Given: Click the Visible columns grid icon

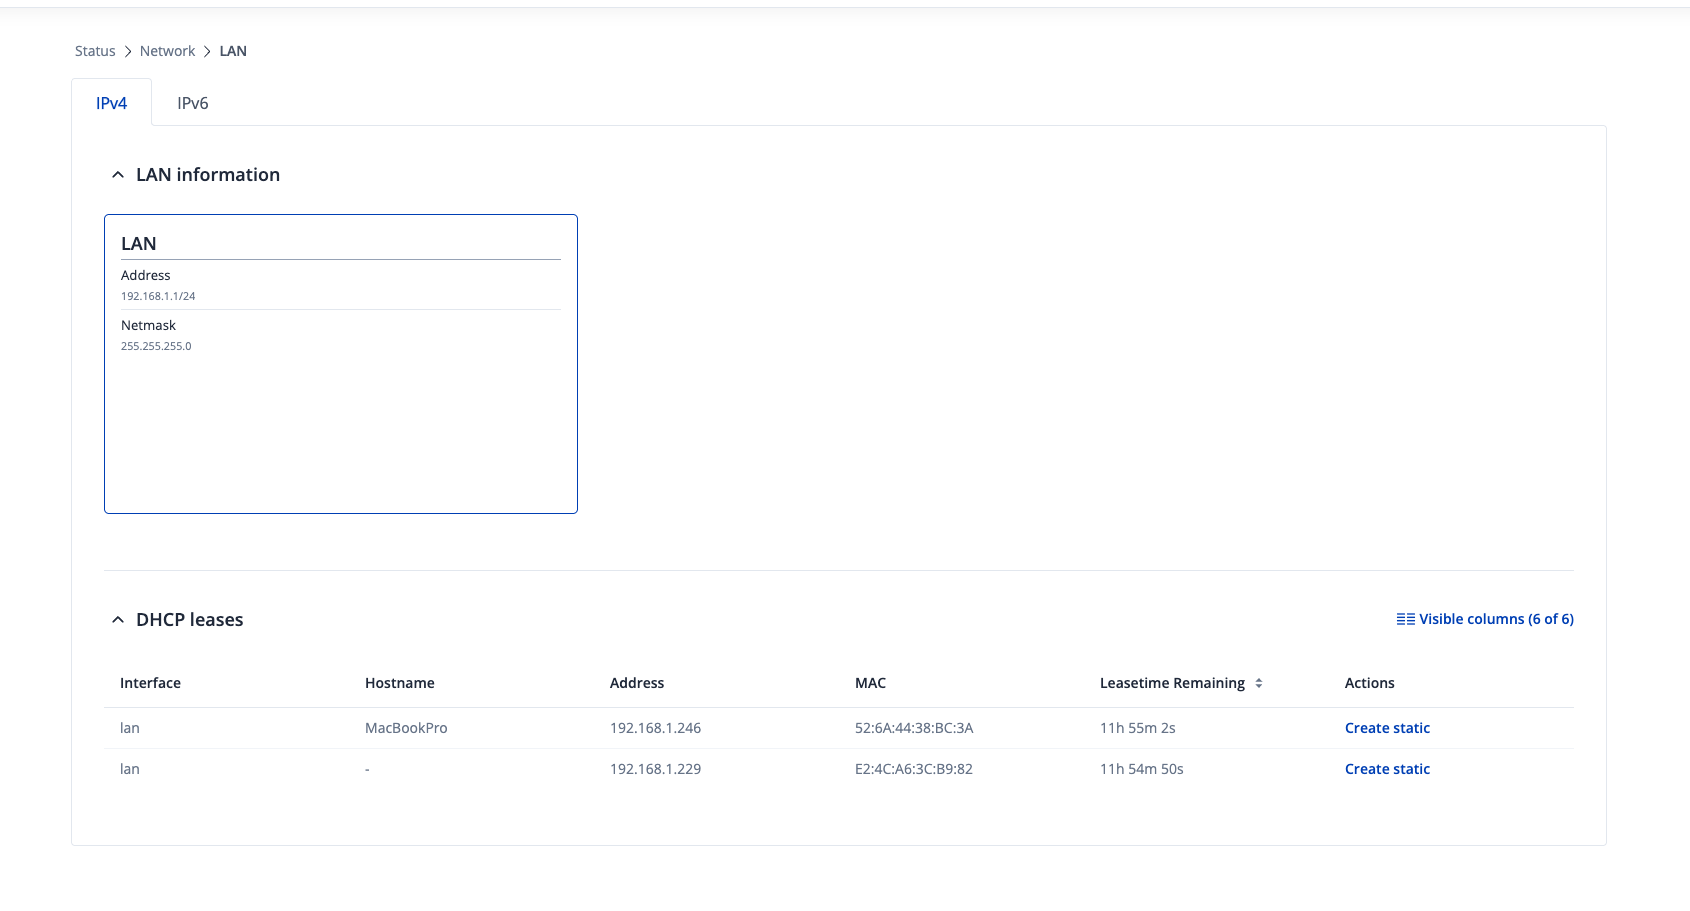Looking at the screenshot, I should [1405, 619].
